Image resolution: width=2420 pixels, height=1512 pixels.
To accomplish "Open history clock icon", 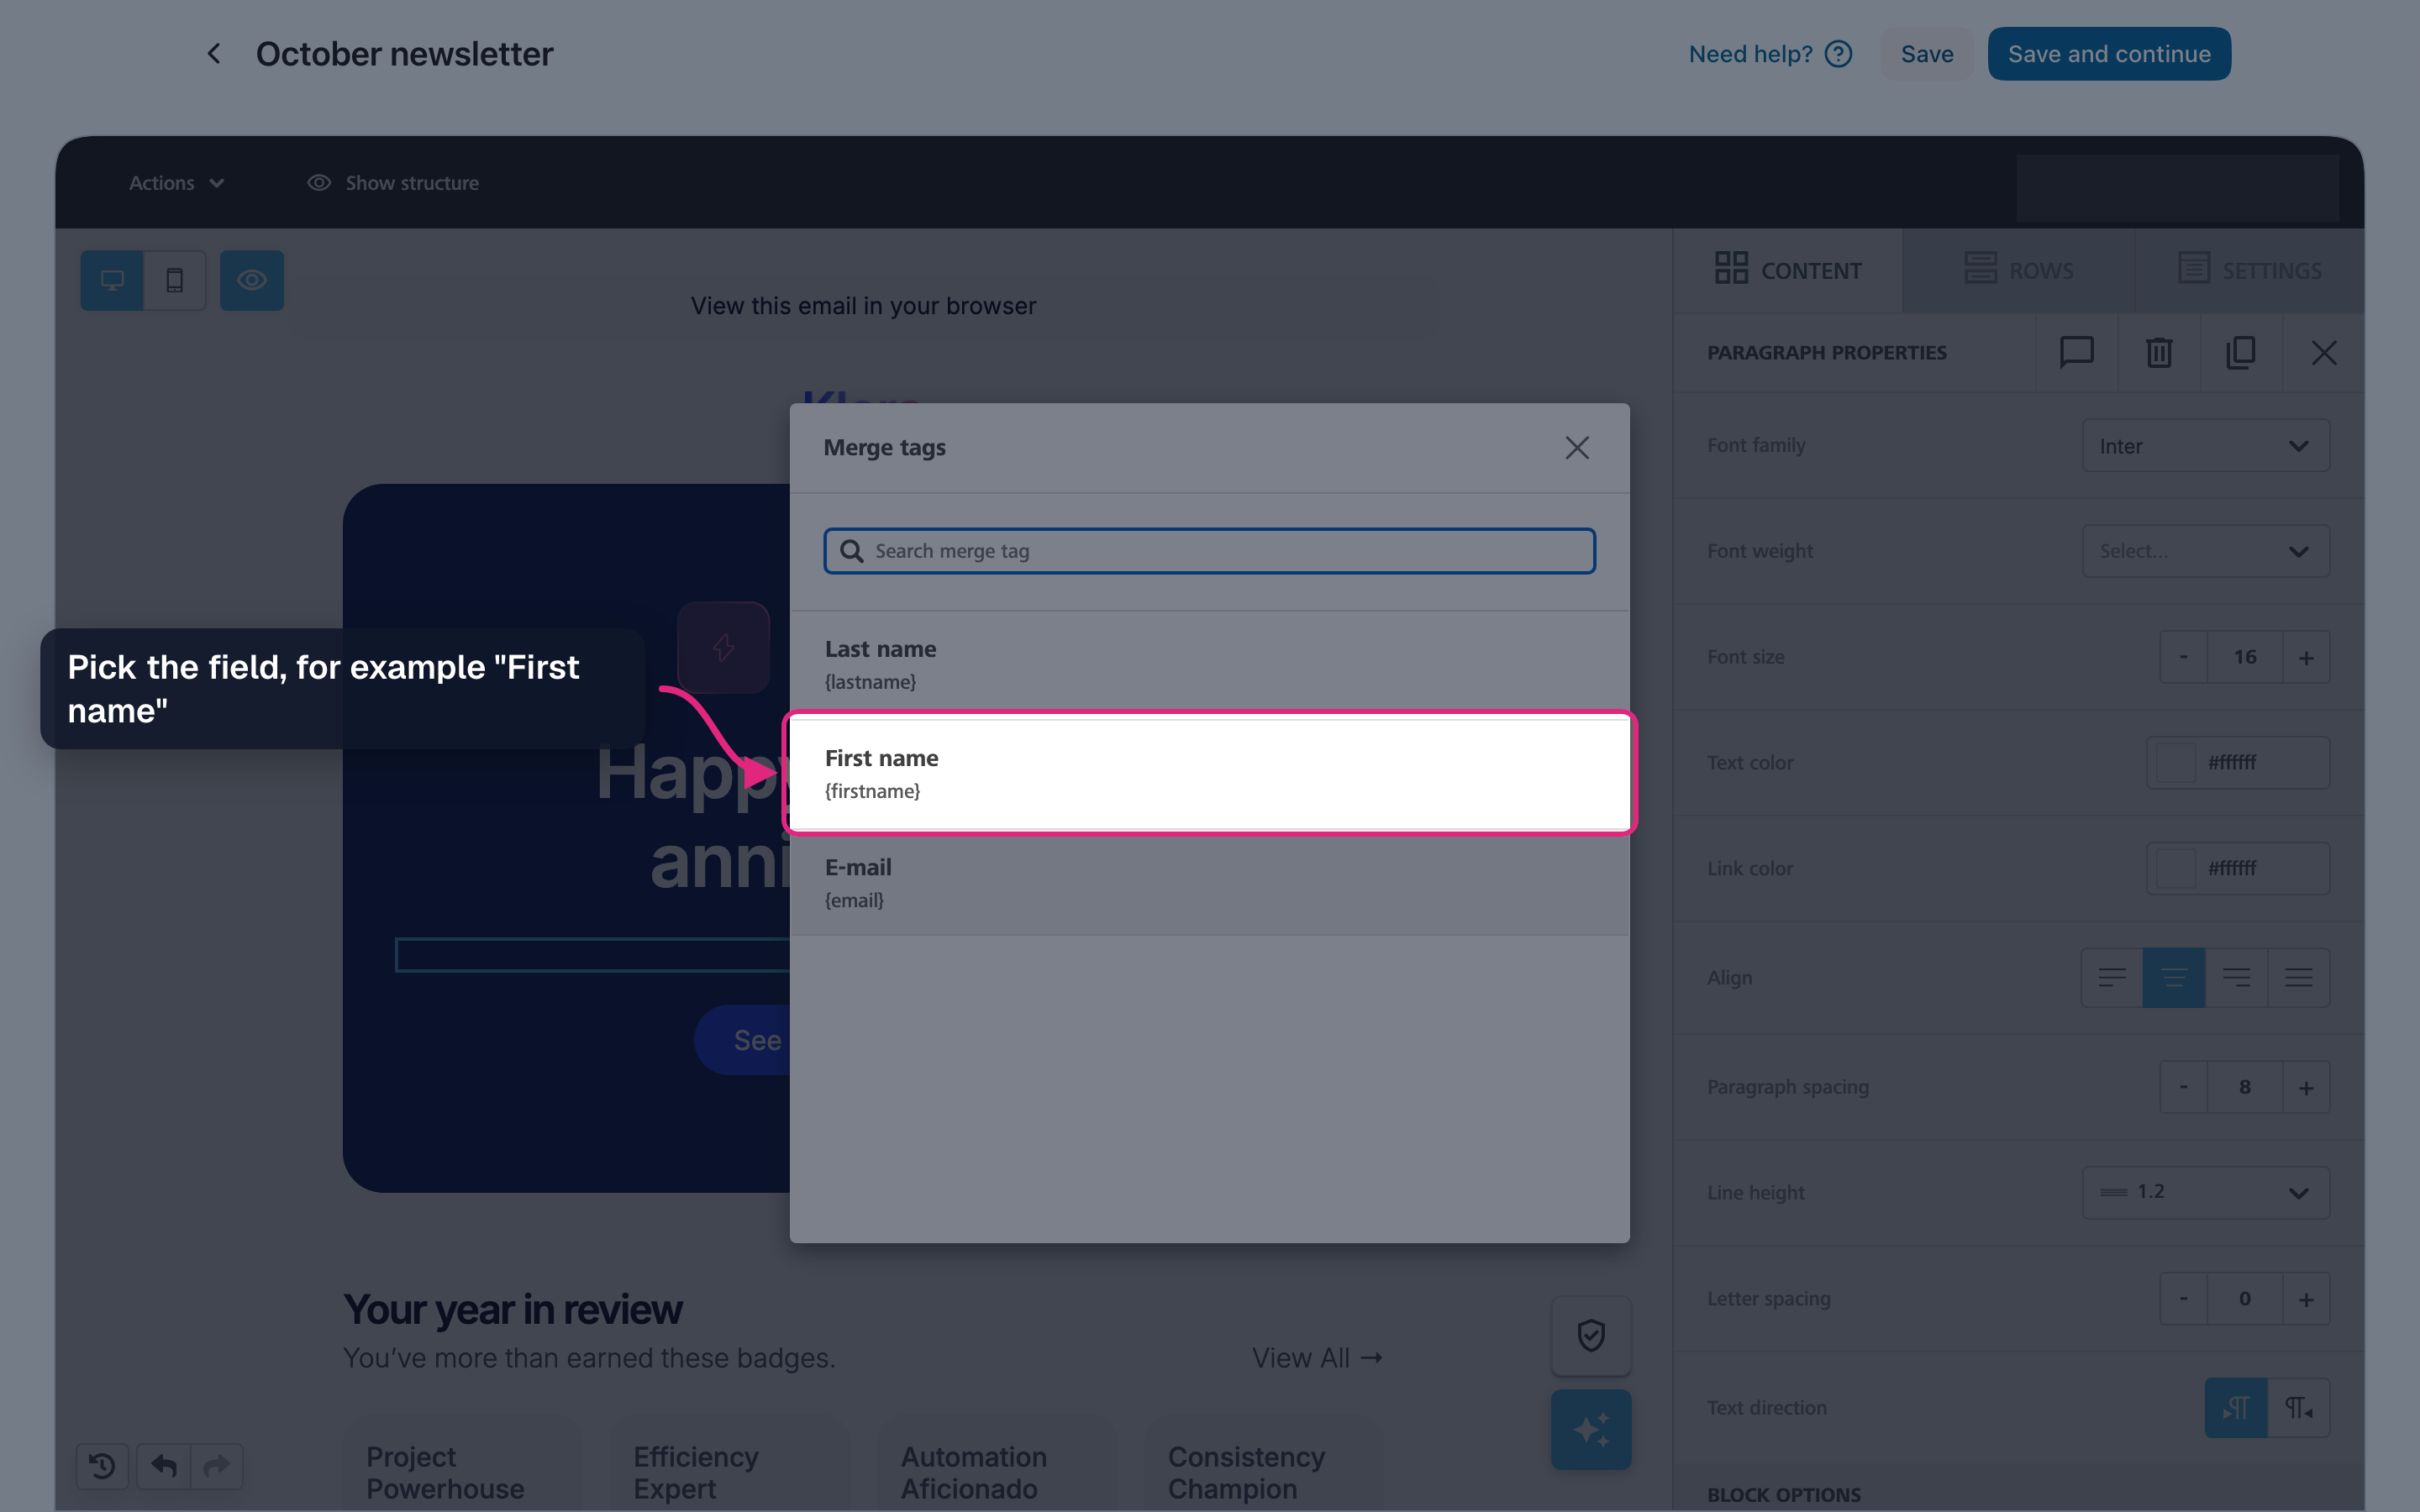I will (102, 1466).
